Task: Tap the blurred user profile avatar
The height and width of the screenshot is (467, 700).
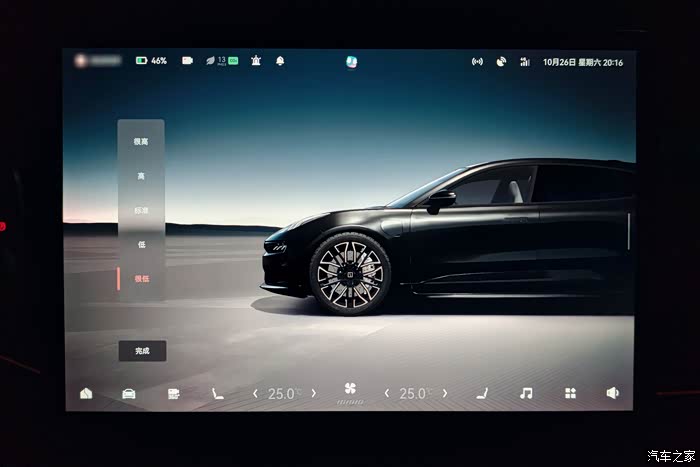Action: pyautogui.click(x=80, y=61)
